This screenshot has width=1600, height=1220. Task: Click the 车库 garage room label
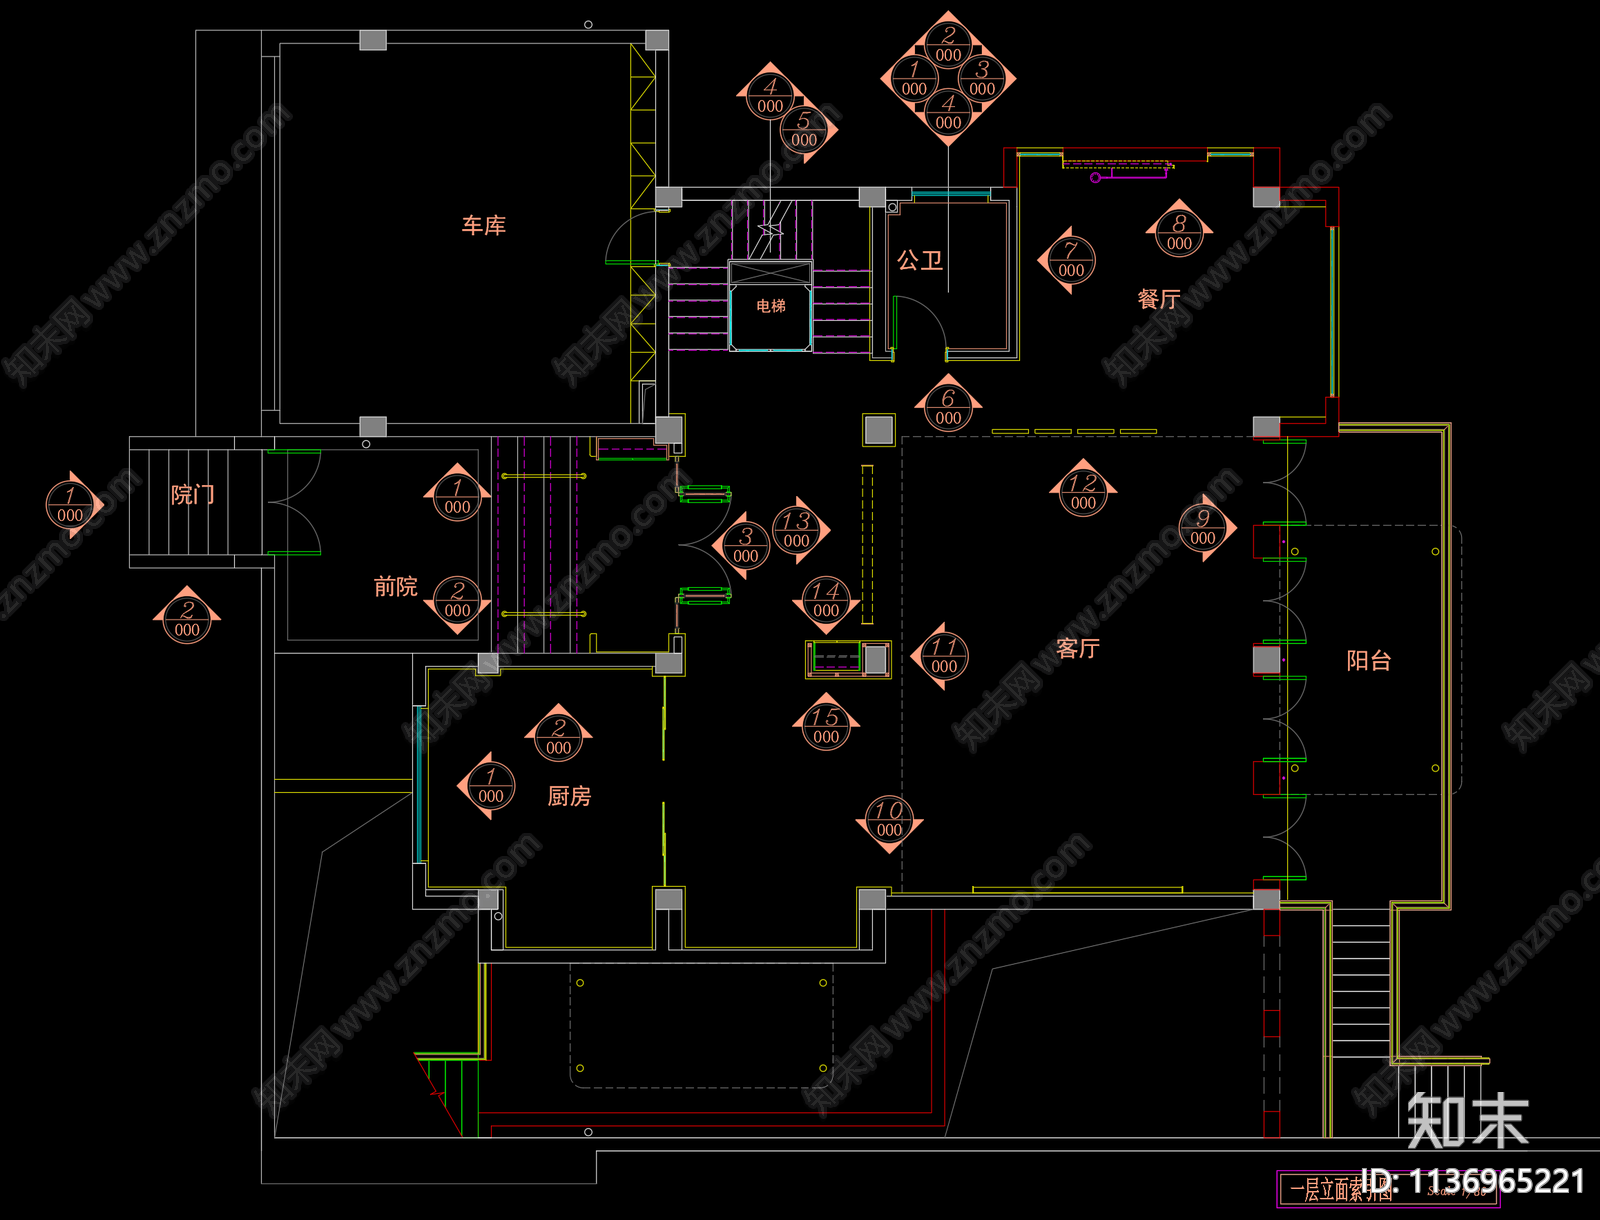click(x=483, y=226)
